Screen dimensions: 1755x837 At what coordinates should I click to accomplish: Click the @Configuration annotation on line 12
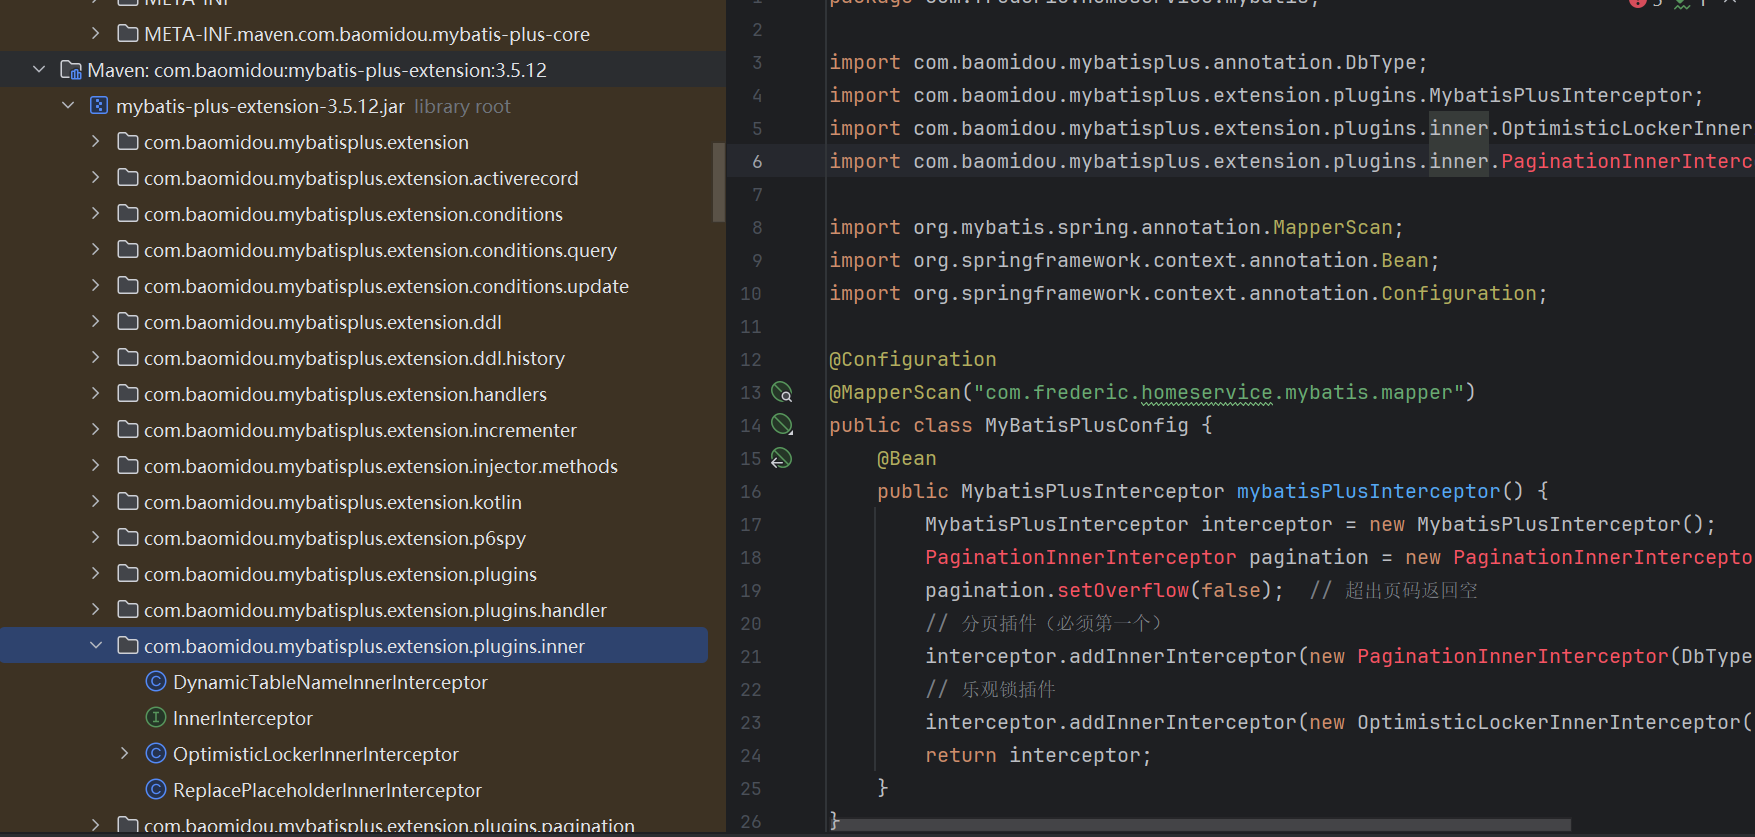[913, 359]
